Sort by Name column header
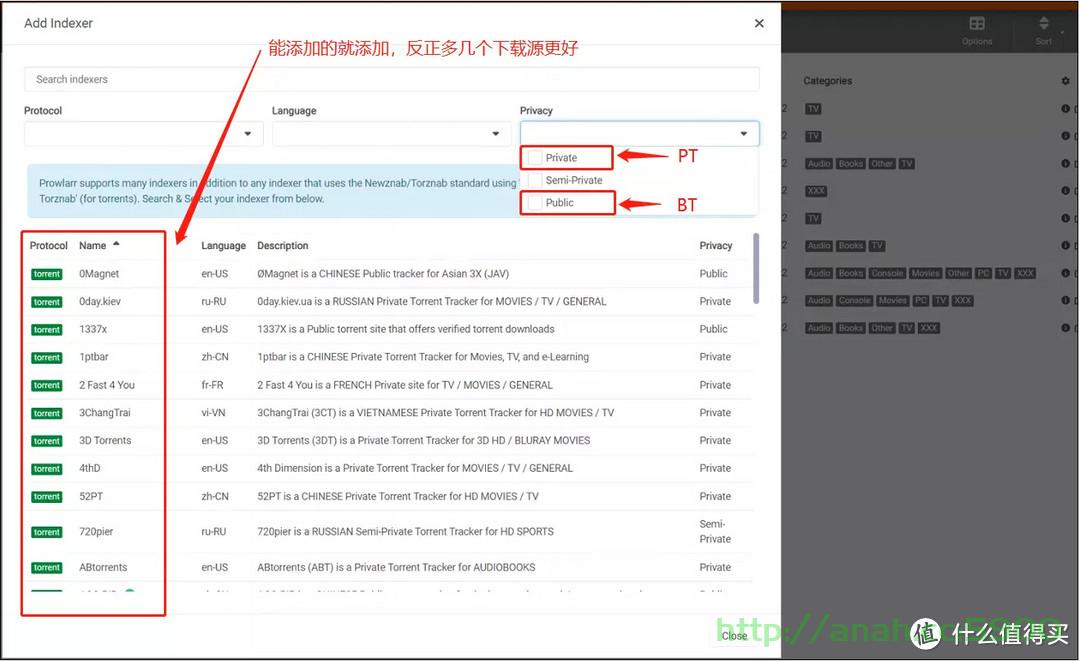1080x661 pixels. [92, 246]
